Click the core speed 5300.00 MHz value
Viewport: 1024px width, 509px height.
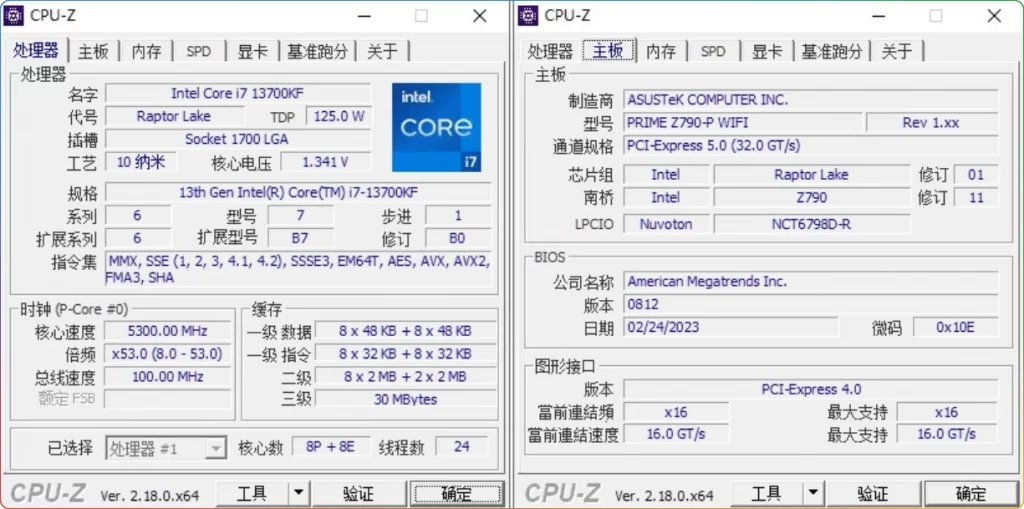pyautogui.click(x=168, y=331)
